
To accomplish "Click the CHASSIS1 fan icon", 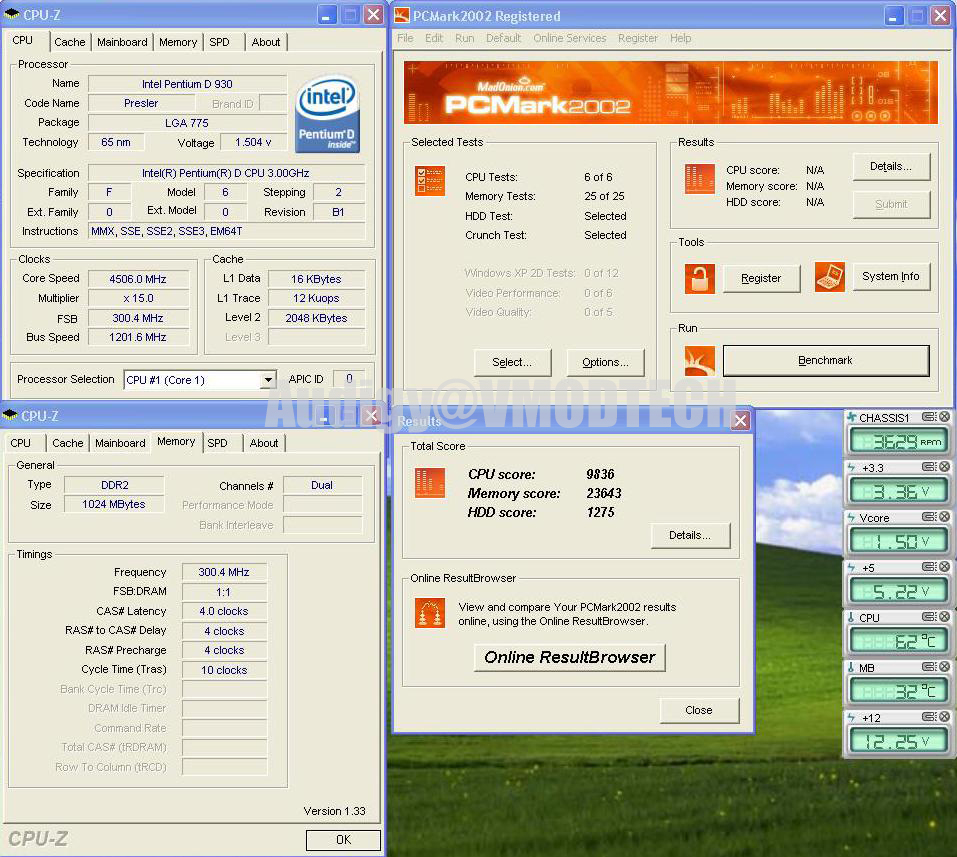I will click(x=852, y=418).
